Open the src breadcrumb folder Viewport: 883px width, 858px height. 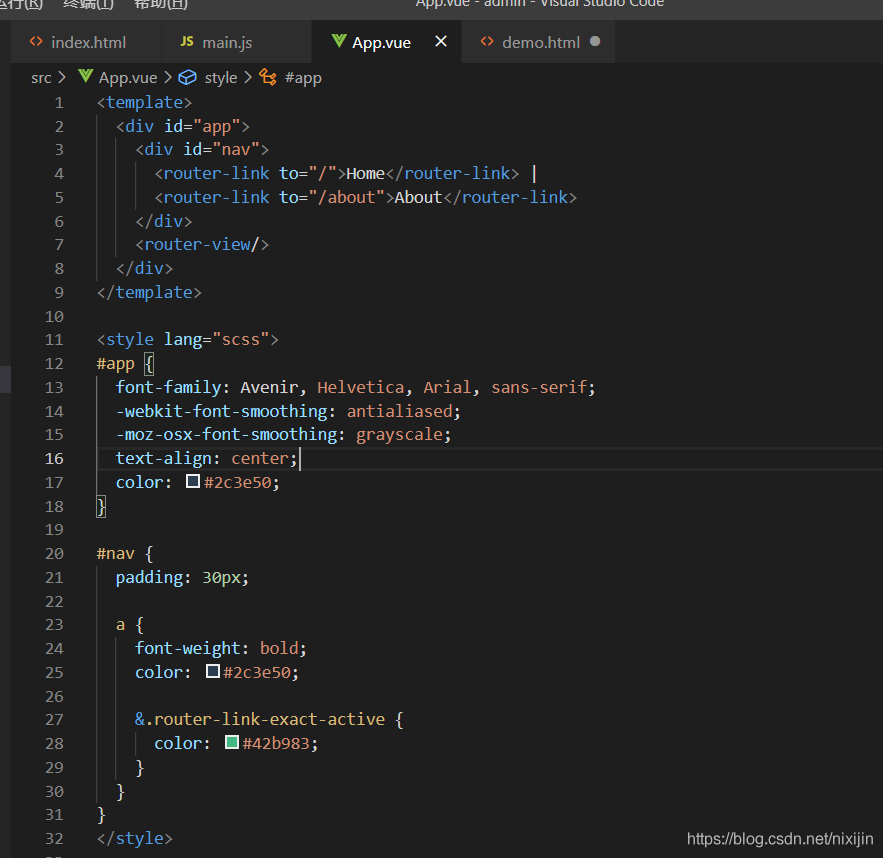[x=41, y=78]
